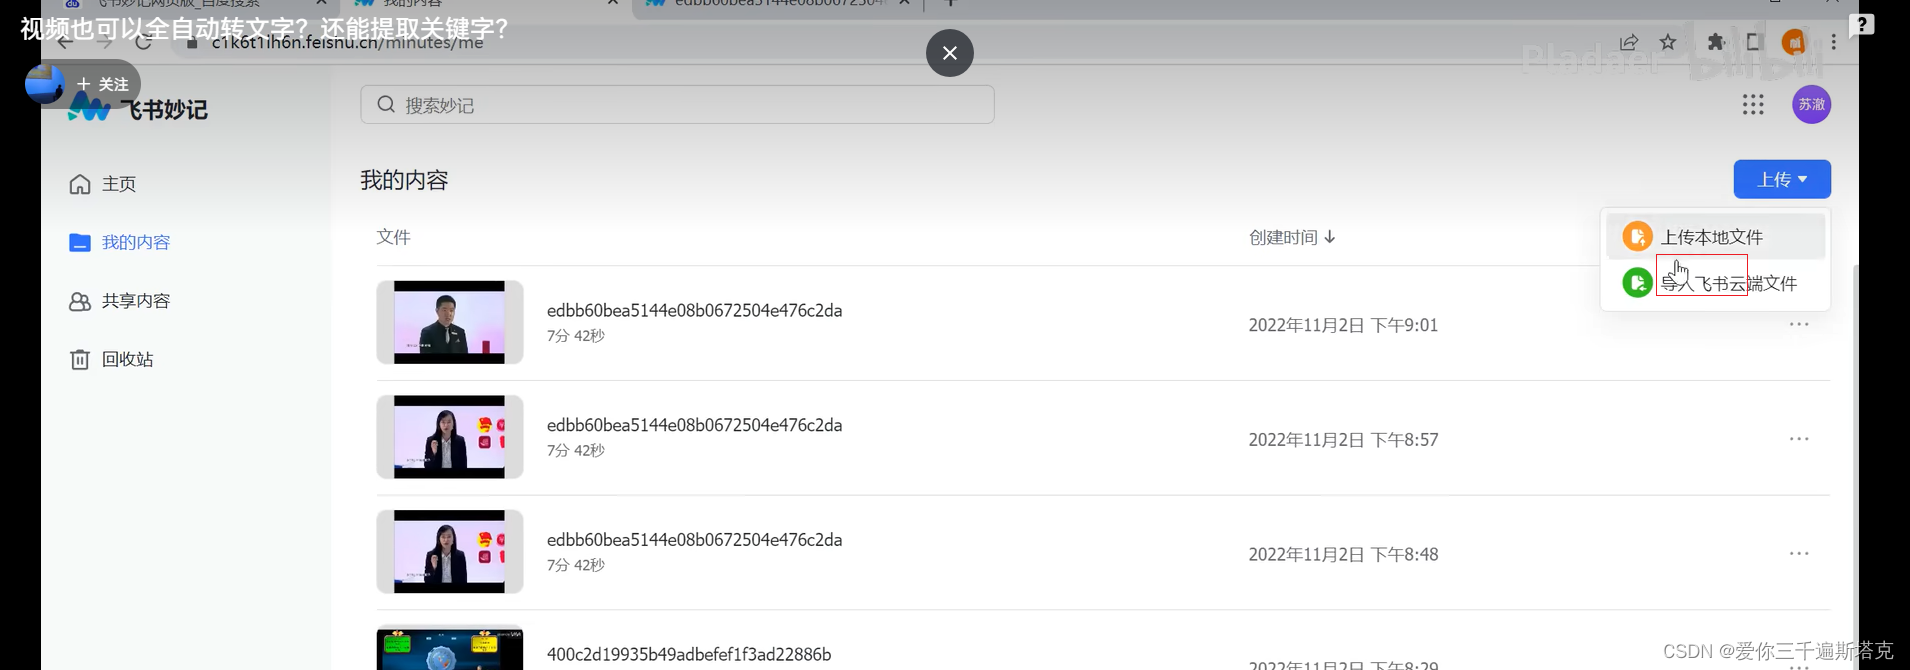Open the Chrome three-dot menu
The width and height of the screenshot is (1910, 670).
tap(1833, 42)
